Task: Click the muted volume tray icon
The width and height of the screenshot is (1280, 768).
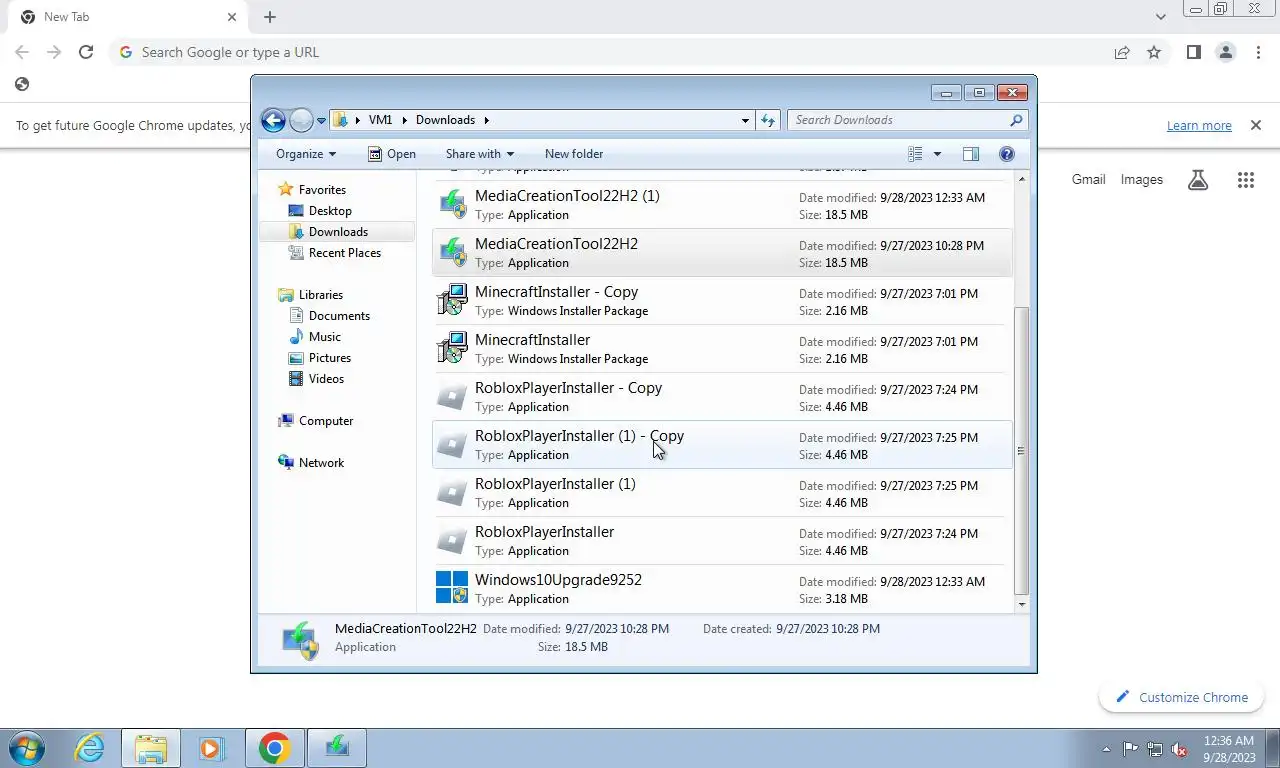Action: [x=1180, y=748]
